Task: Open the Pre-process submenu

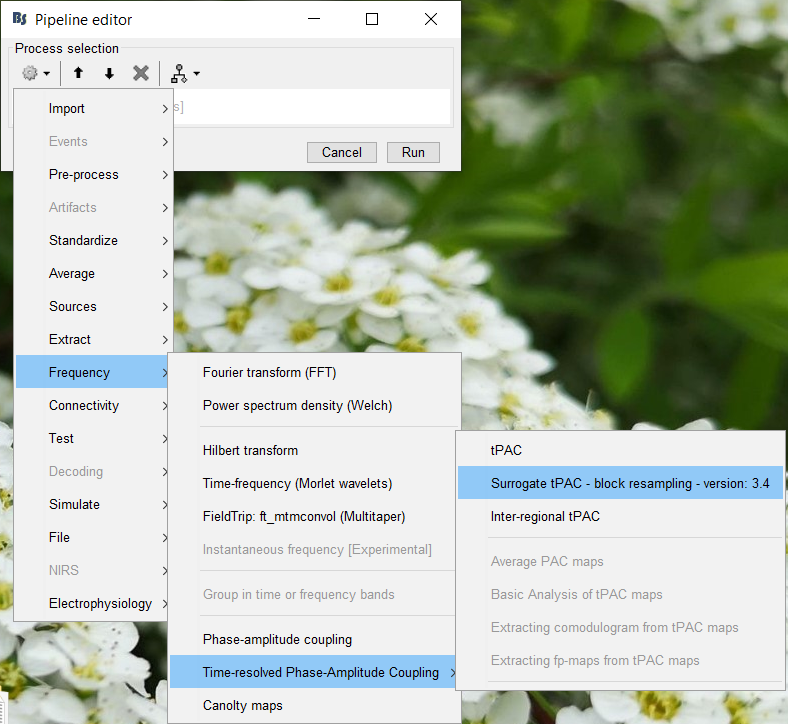Action: (94, 174)
